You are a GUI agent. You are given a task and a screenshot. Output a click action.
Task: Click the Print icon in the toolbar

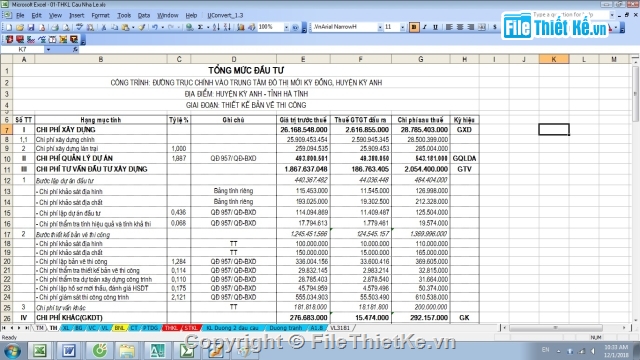pos(55,27)
